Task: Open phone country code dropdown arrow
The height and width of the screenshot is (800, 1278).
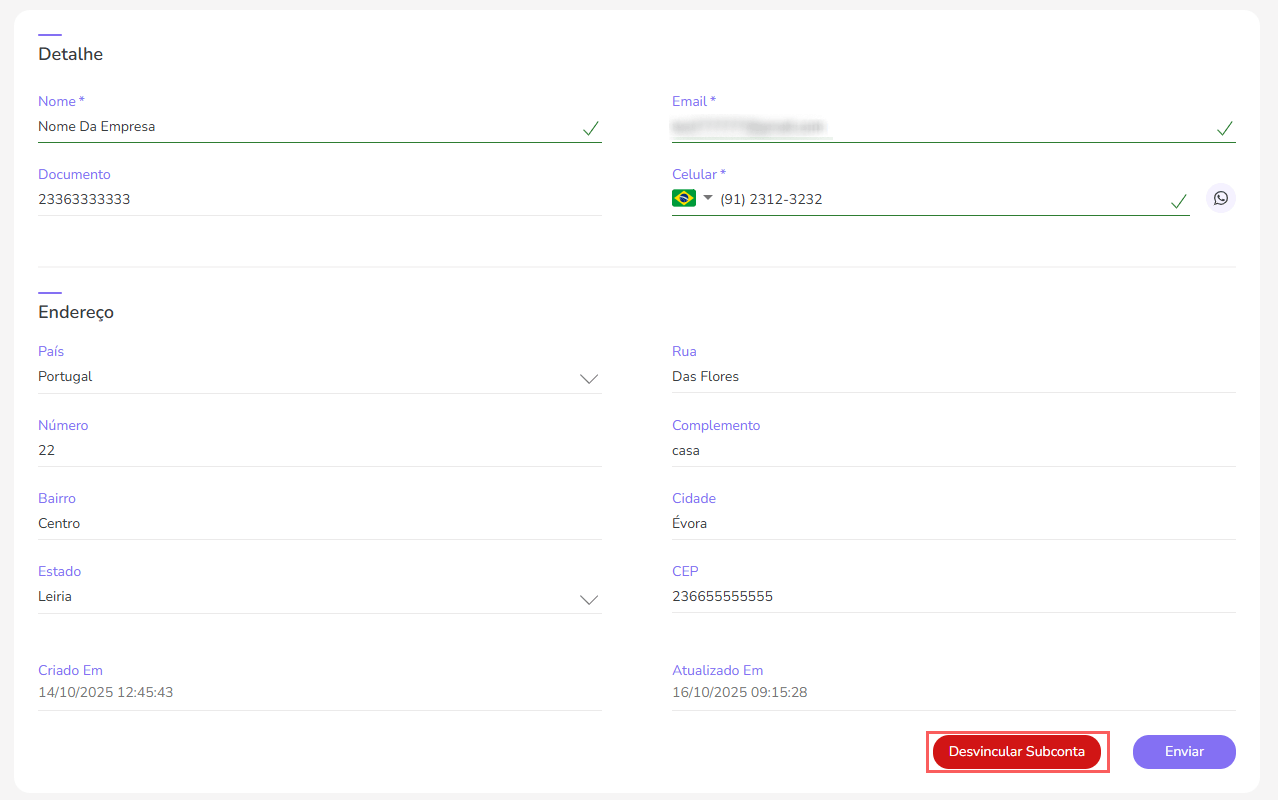Action: [707, 198]
